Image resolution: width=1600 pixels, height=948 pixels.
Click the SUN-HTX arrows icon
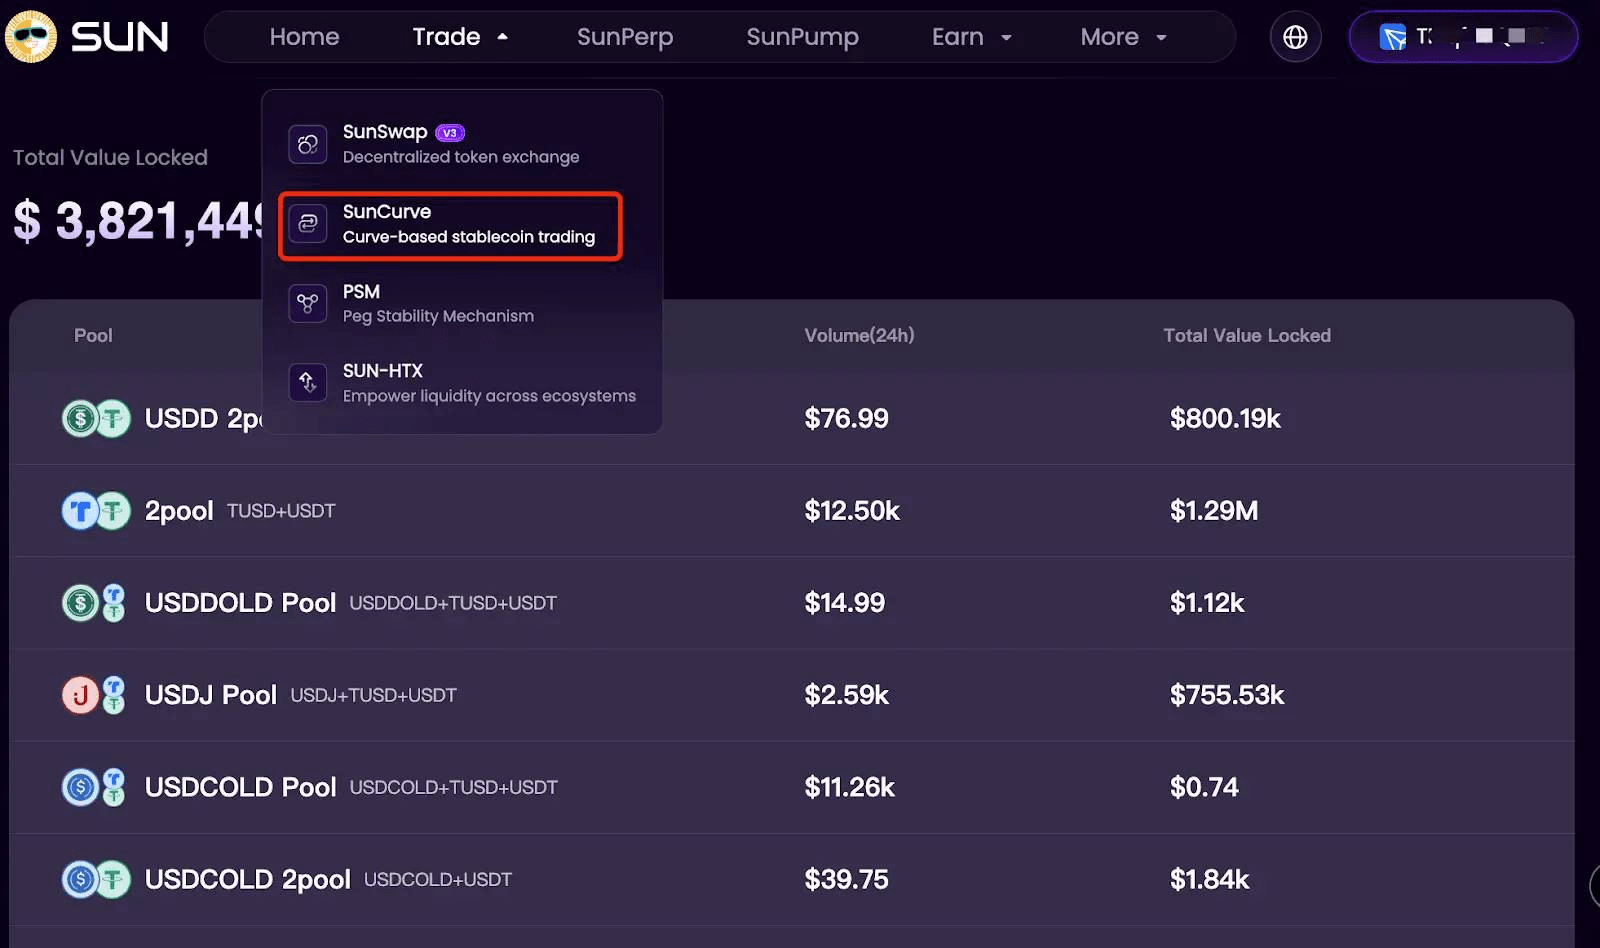[x=308, y=382]
